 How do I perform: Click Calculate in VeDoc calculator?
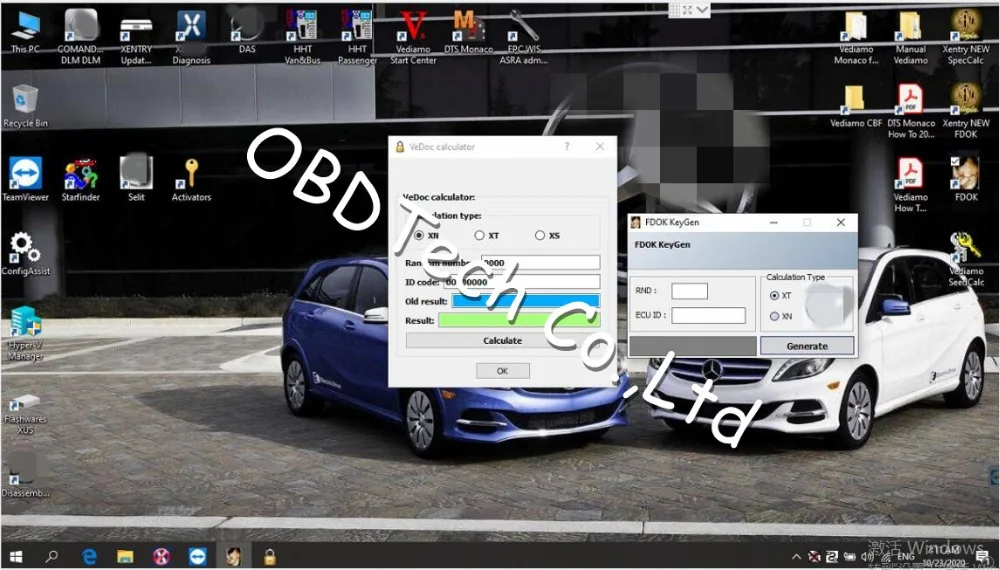coord(502,340)
